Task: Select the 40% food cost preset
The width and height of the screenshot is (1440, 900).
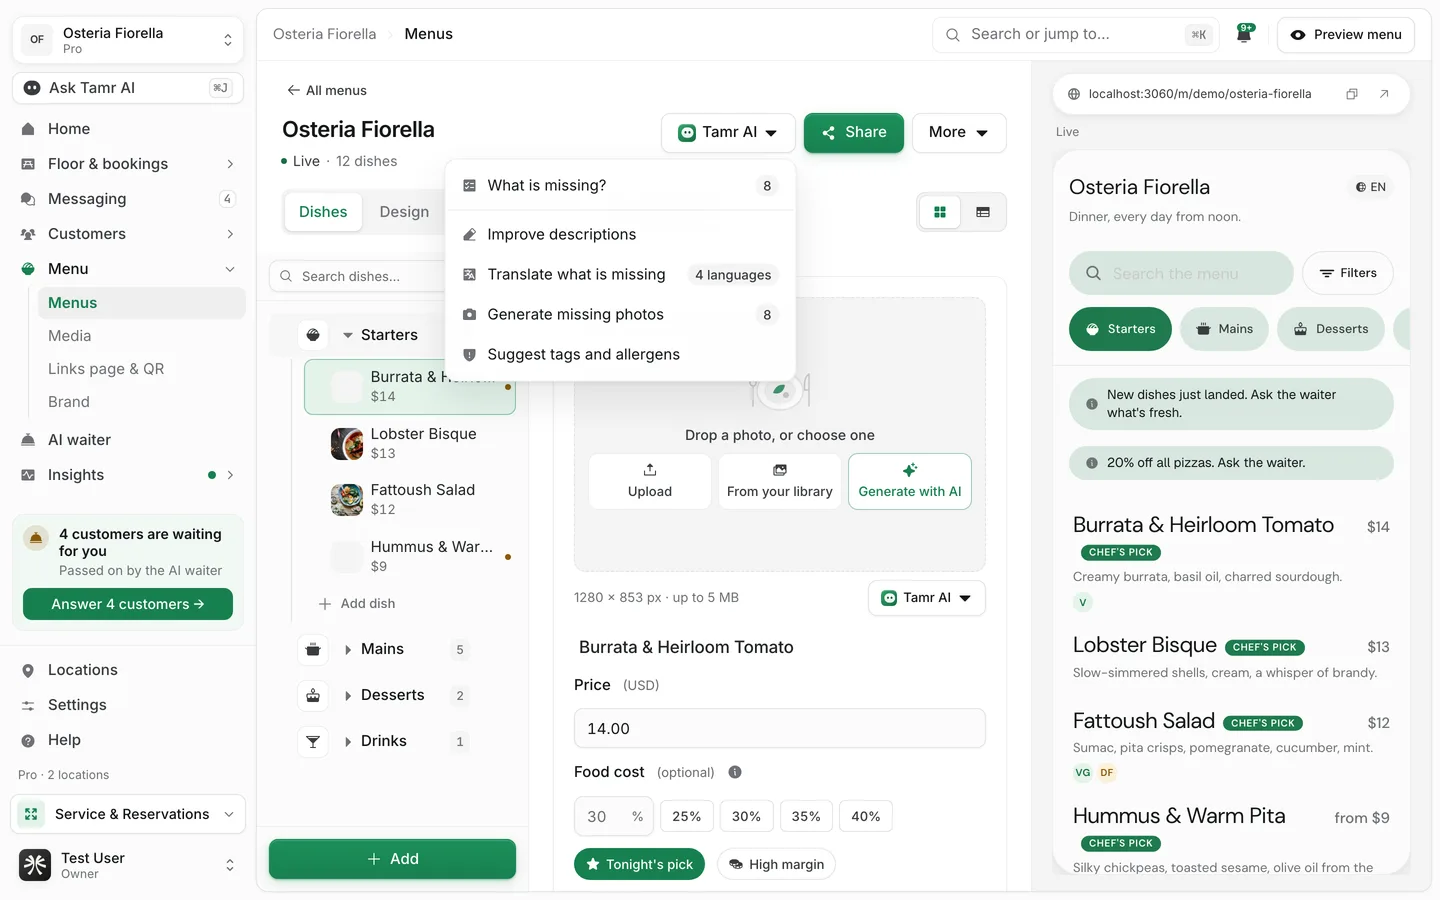Action: coord(866,816)
